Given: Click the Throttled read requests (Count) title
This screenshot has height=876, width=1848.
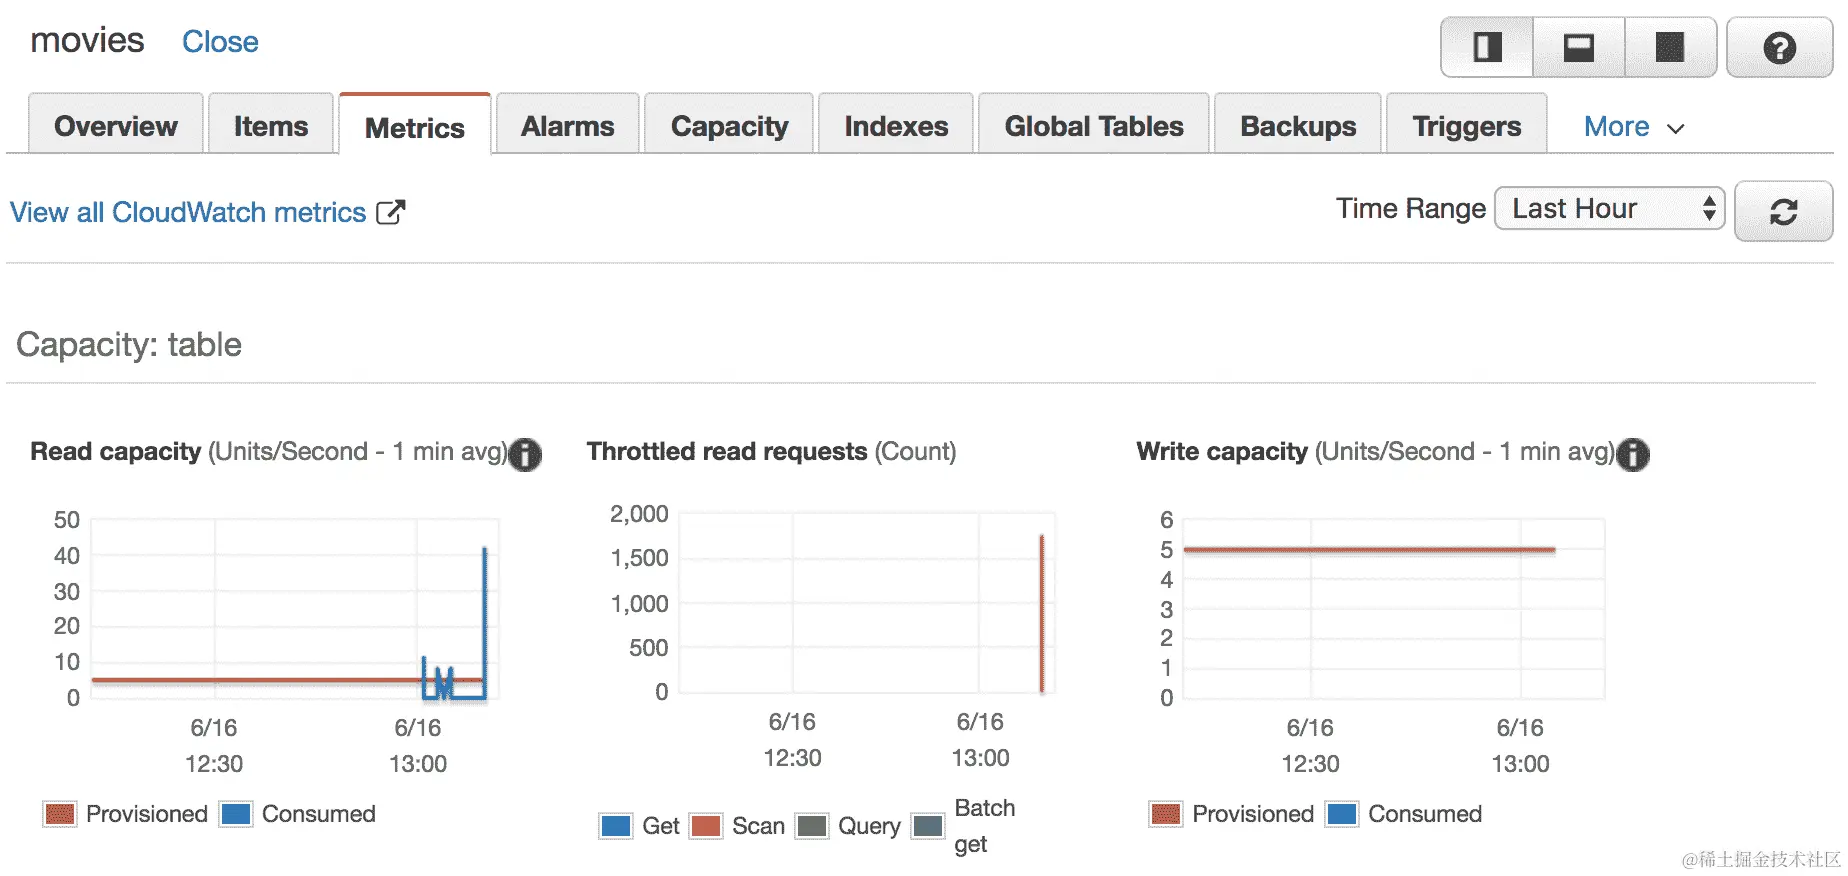Looking at the screenshot, I should coord(771,452).
